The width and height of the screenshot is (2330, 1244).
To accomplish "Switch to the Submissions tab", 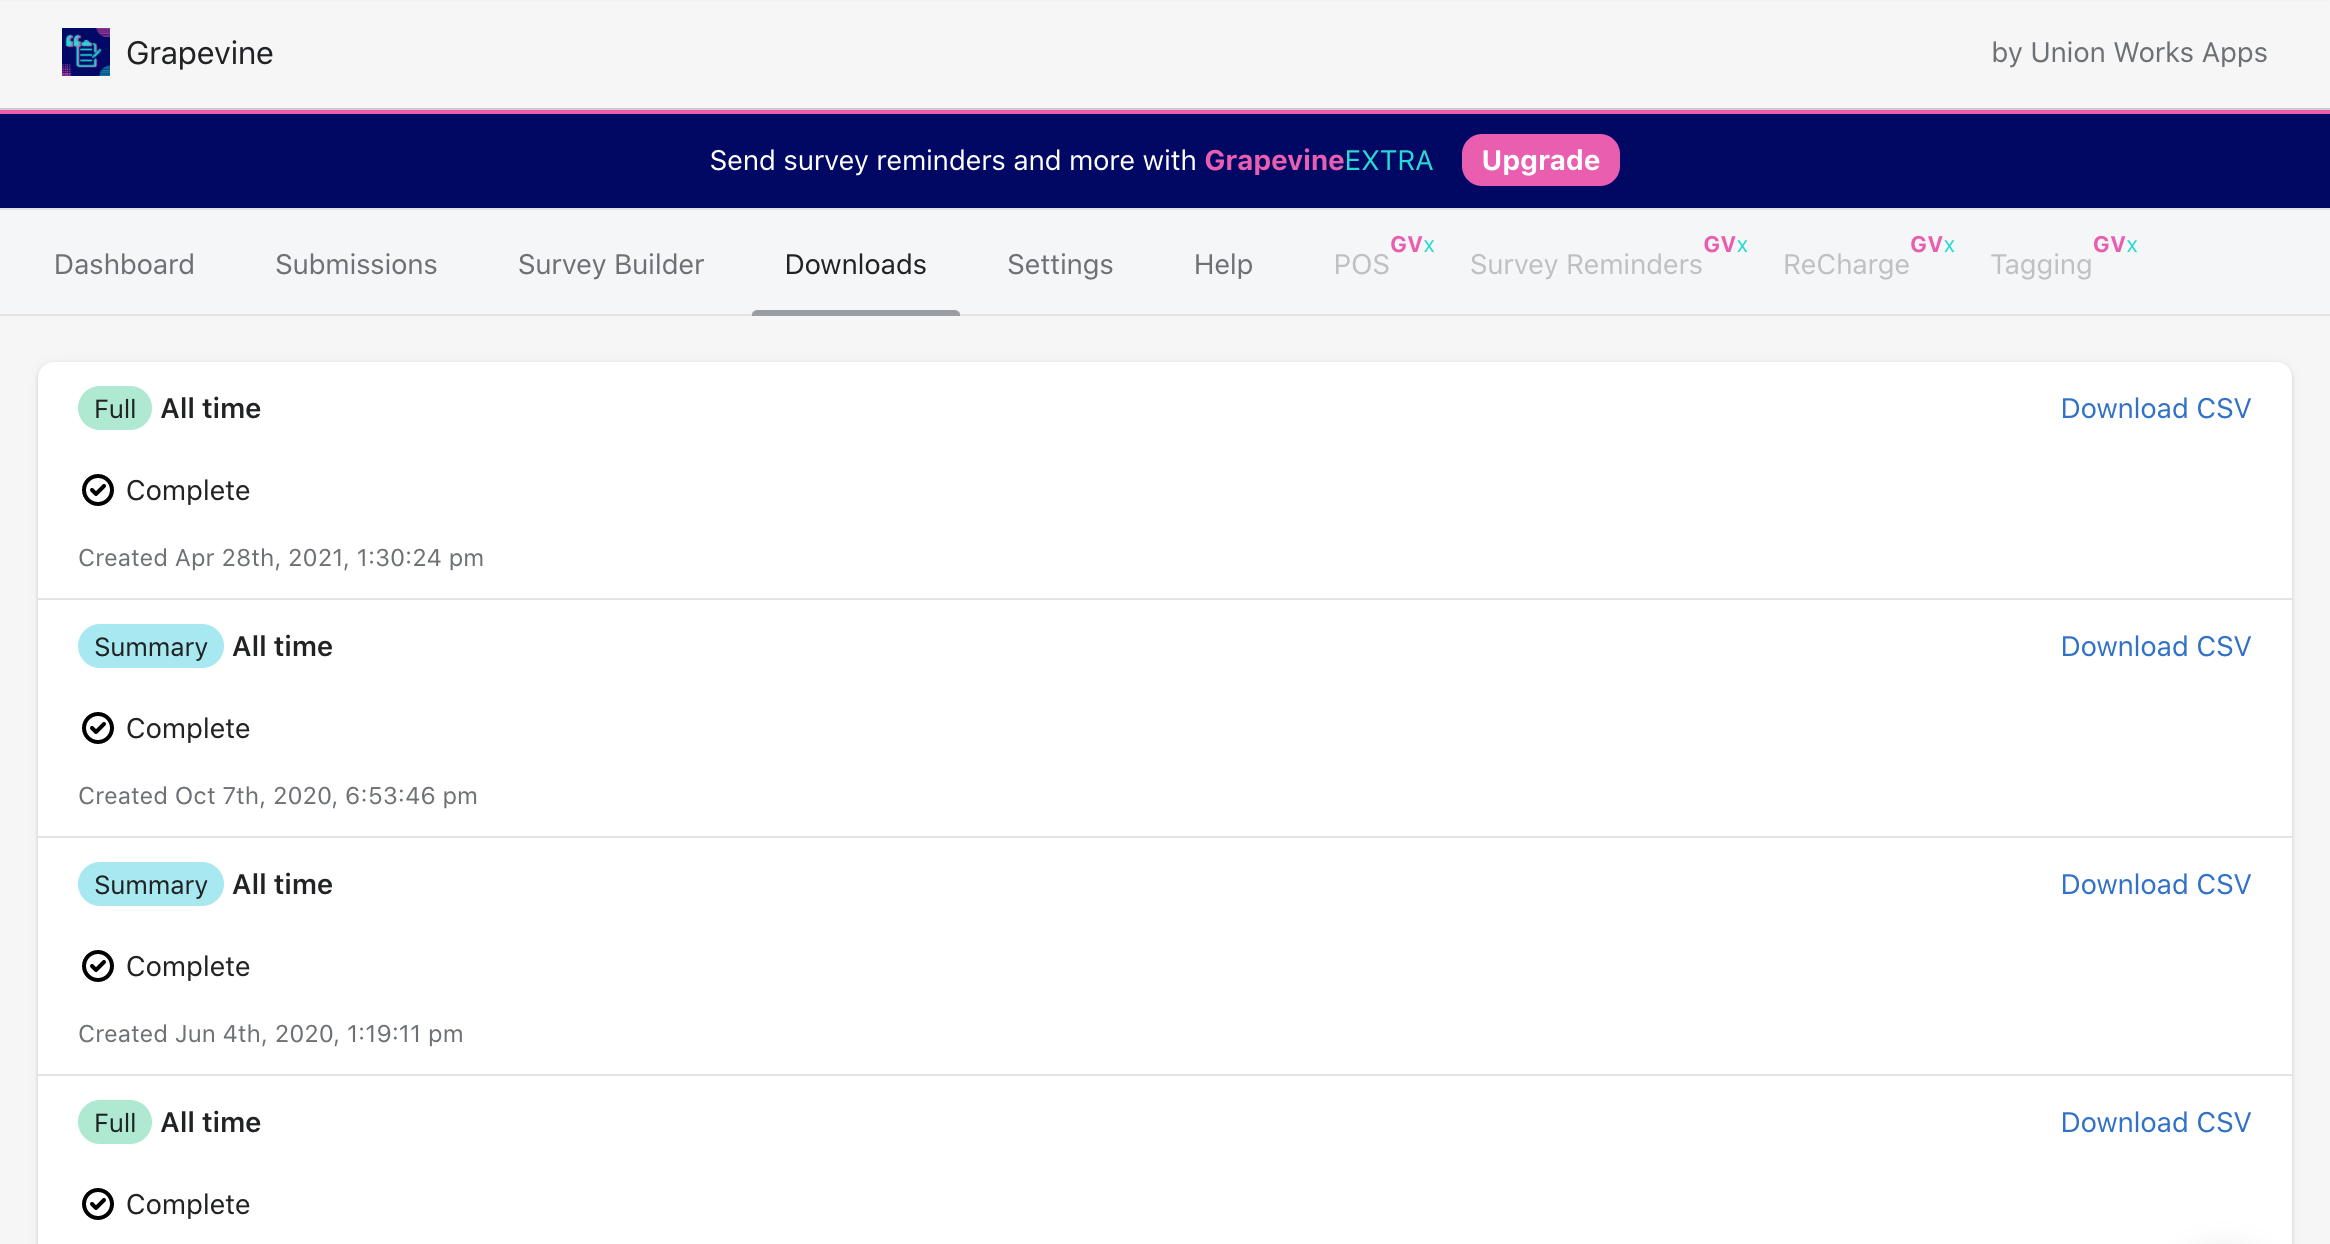I will tap(356, 264).
